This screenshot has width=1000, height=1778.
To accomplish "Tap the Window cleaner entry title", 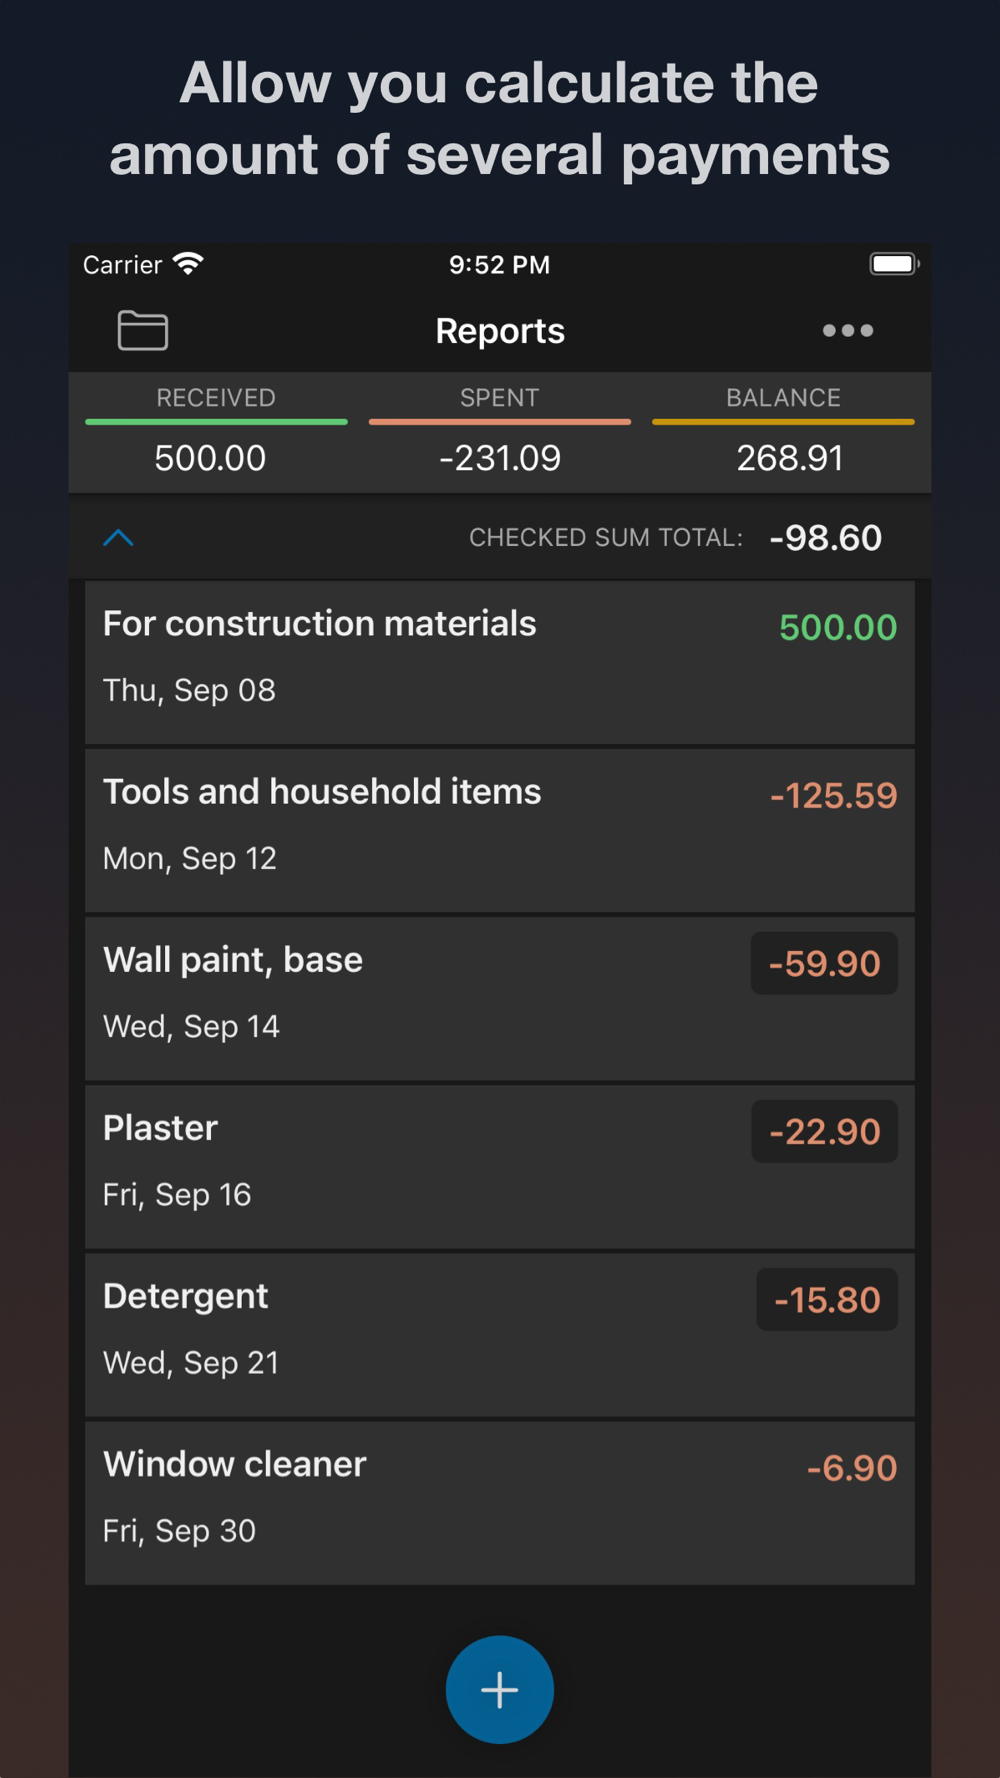I will pyautogui.click(x=235, y=1464).
